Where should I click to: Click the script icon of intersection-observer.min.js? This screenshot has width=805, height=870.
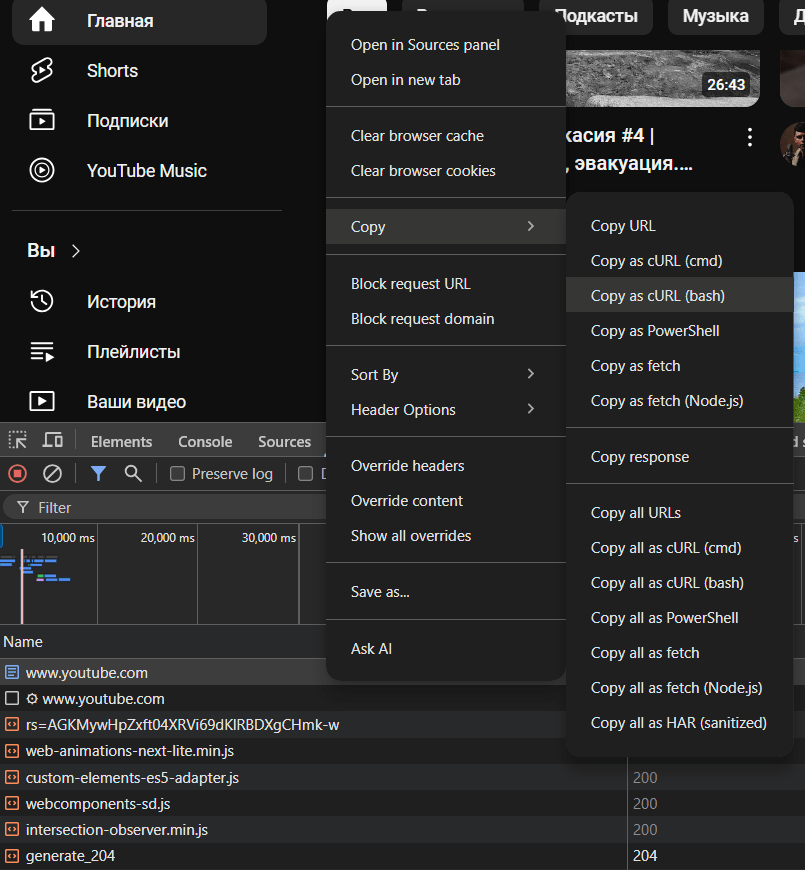pyautogui.click(x=12, y=829)
